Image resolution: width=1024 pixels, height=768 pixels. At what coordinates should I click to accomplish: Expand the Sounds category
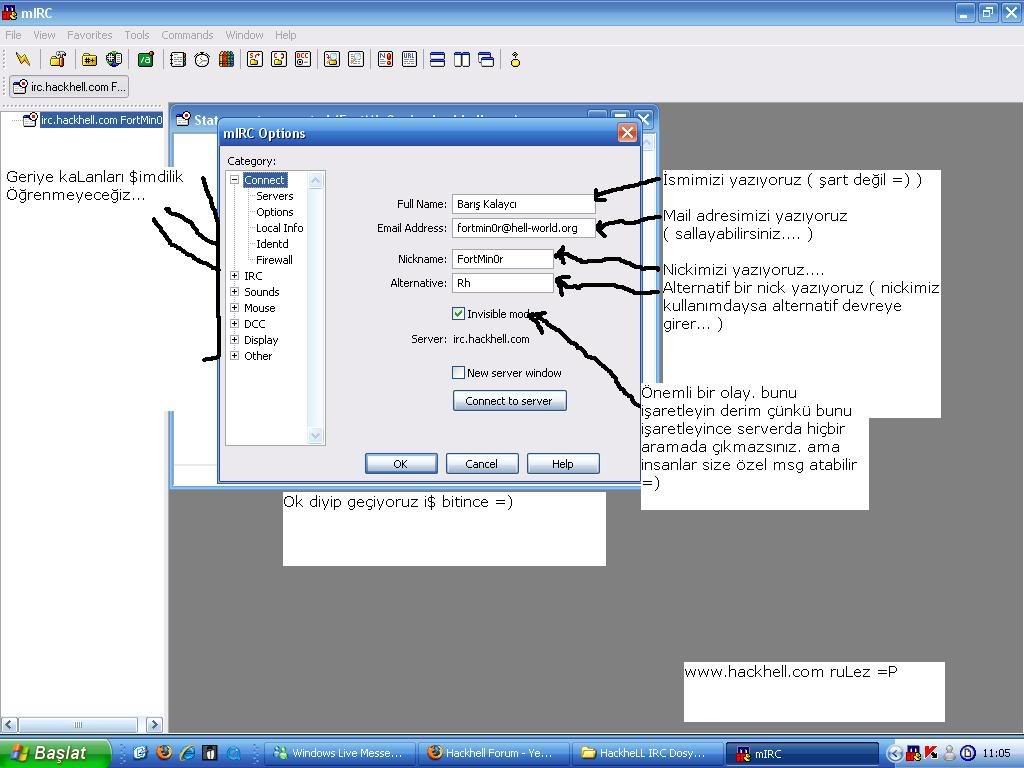pos(234,291)
